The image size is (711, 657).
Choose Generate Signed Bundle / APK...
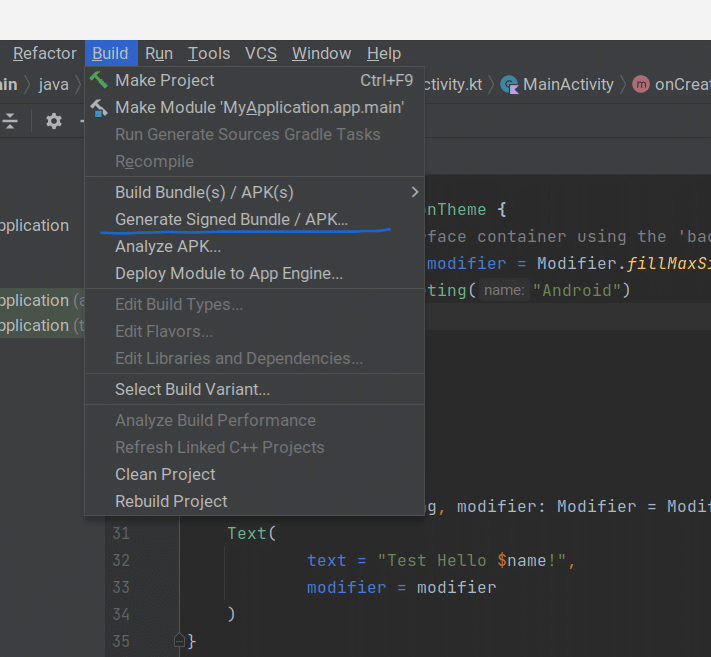tap(254, 219)
